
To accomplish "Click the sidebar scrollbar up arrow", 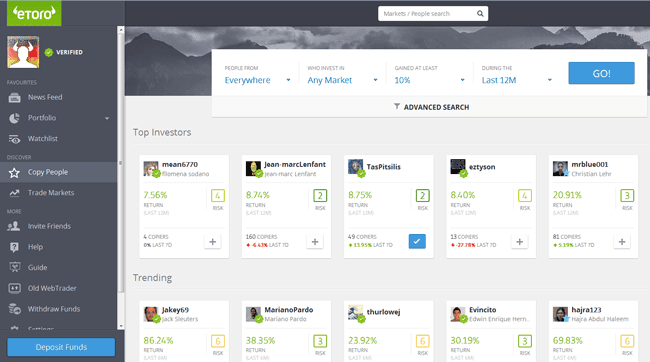I will click(121, 30).
